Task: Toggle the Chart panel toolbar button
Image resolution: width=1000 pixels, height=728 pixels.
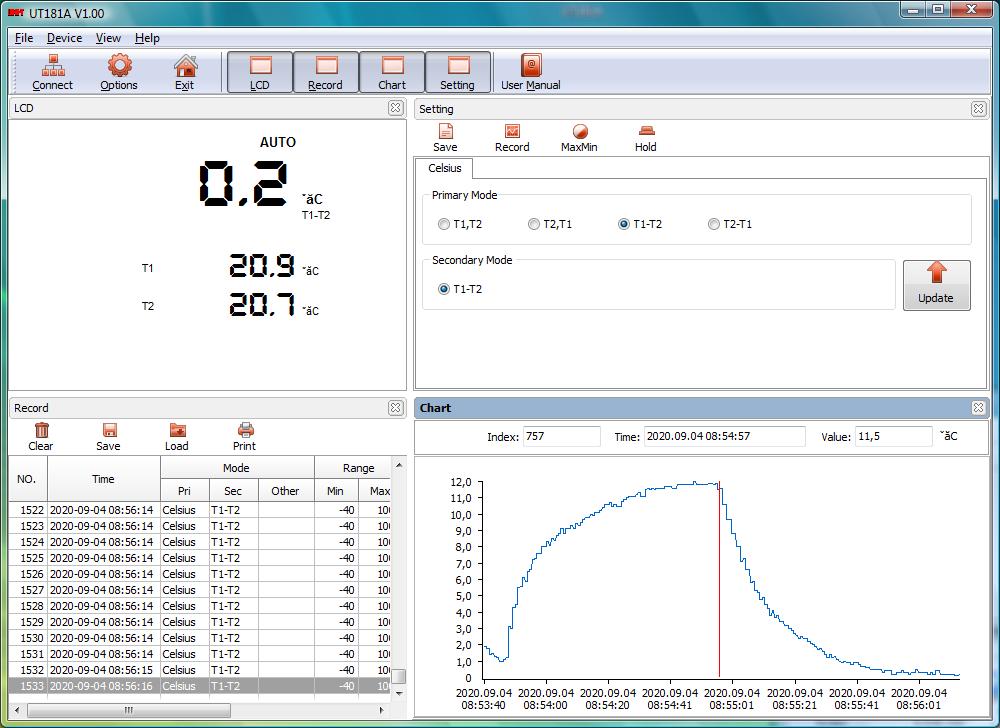Action: [x=392, y=72]
